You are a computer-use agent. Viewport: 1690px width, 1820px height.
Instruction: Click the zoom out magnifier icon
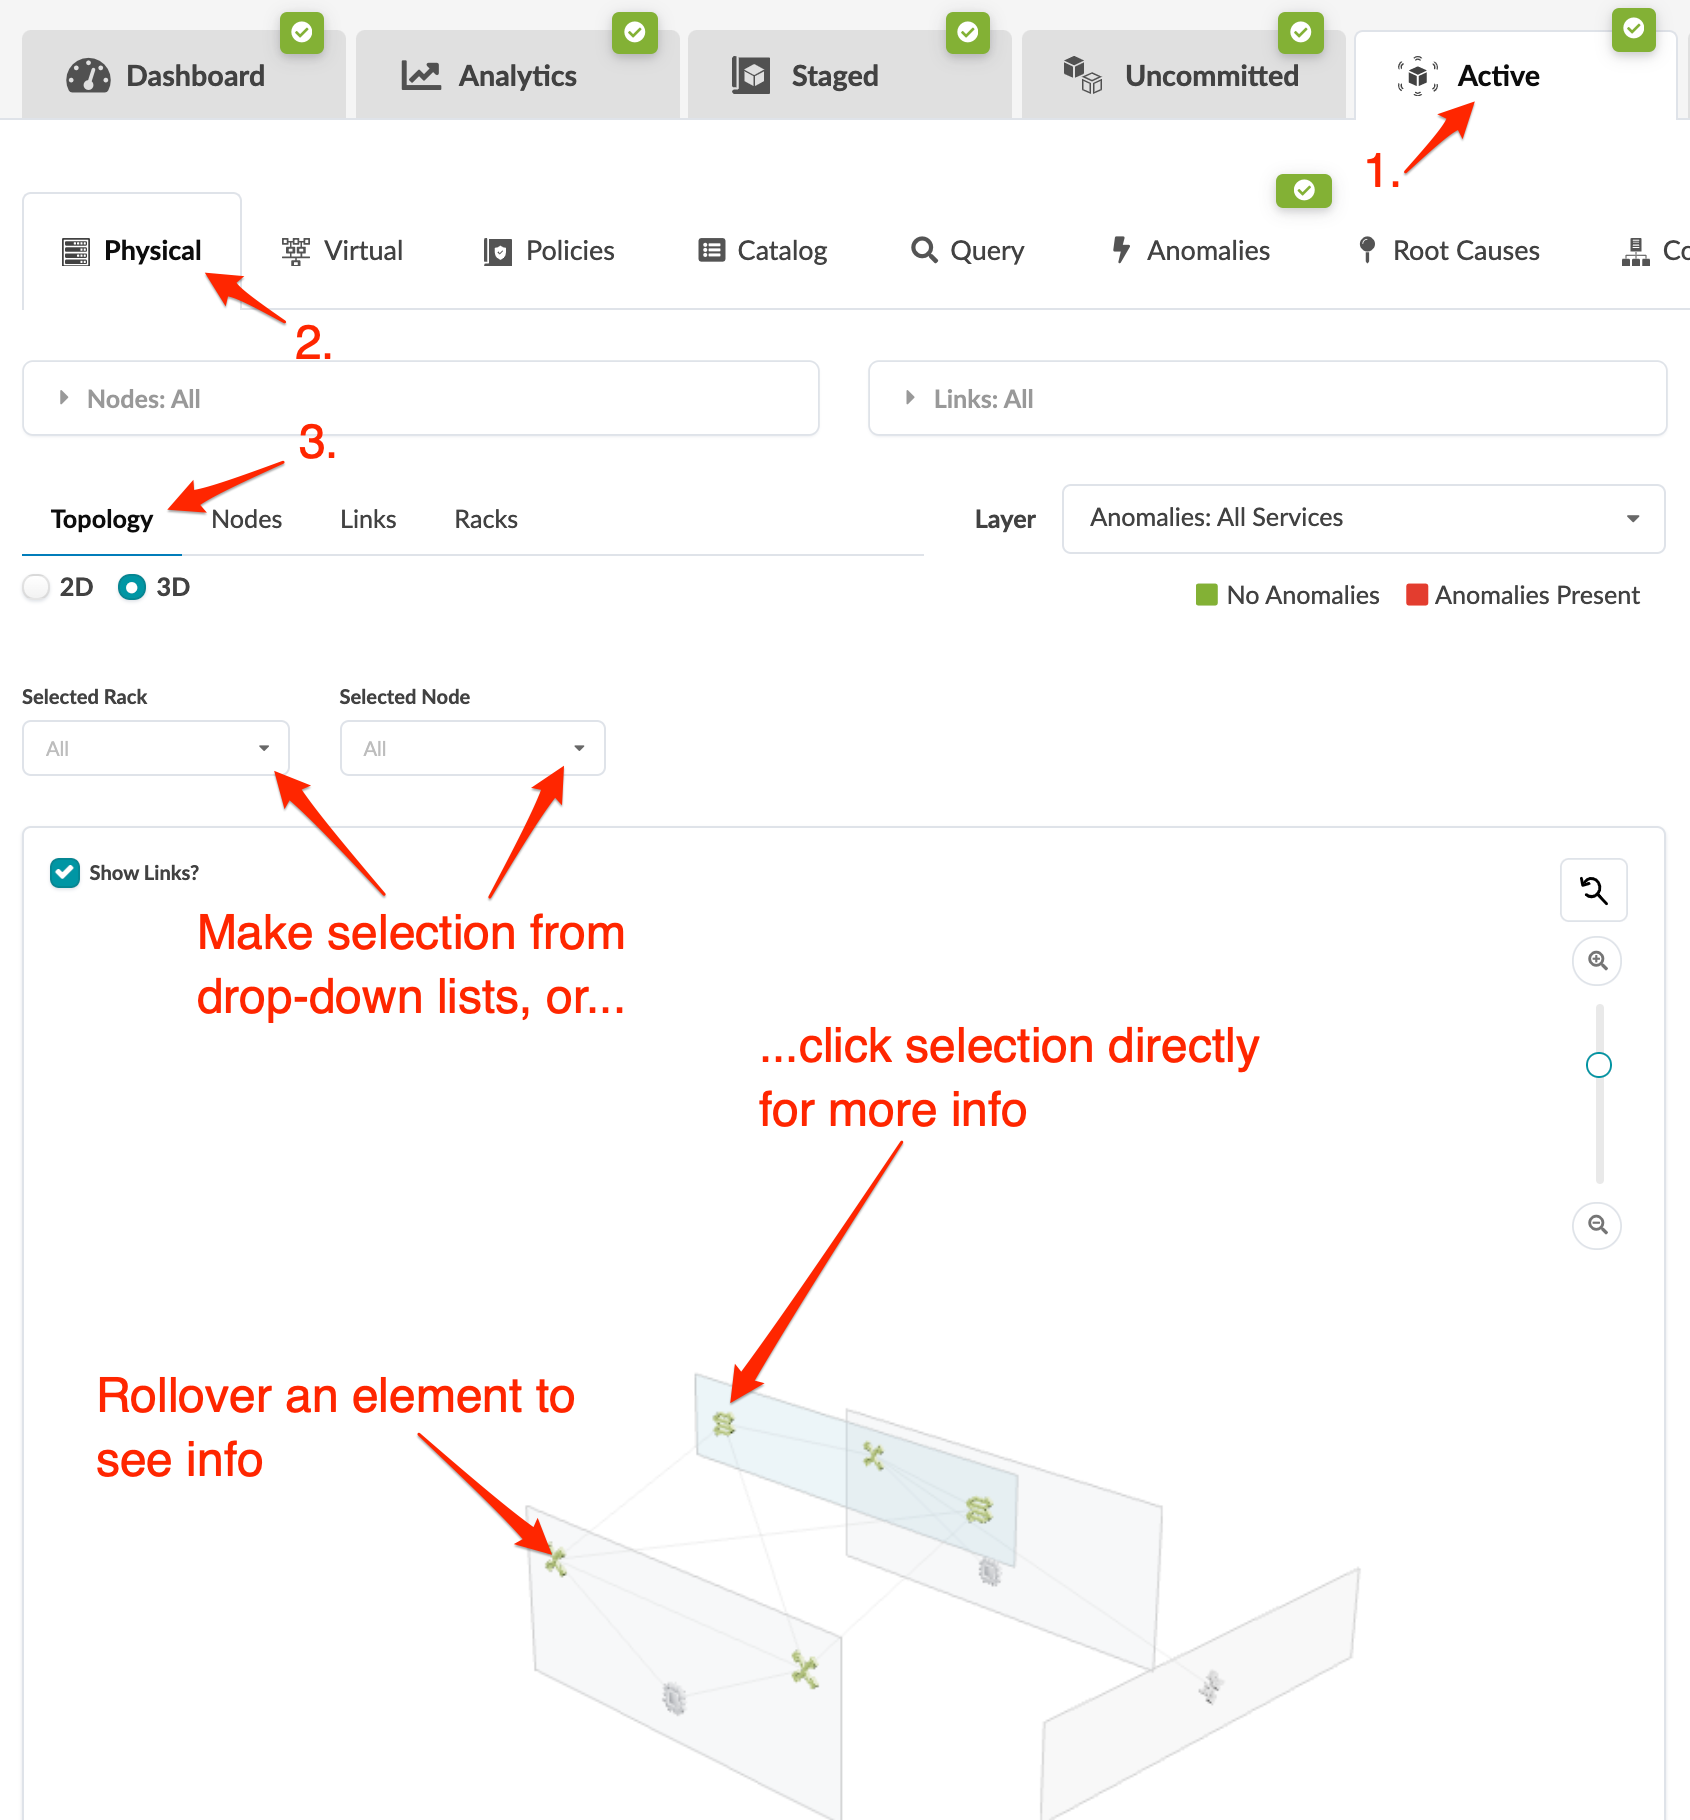1597,1225
